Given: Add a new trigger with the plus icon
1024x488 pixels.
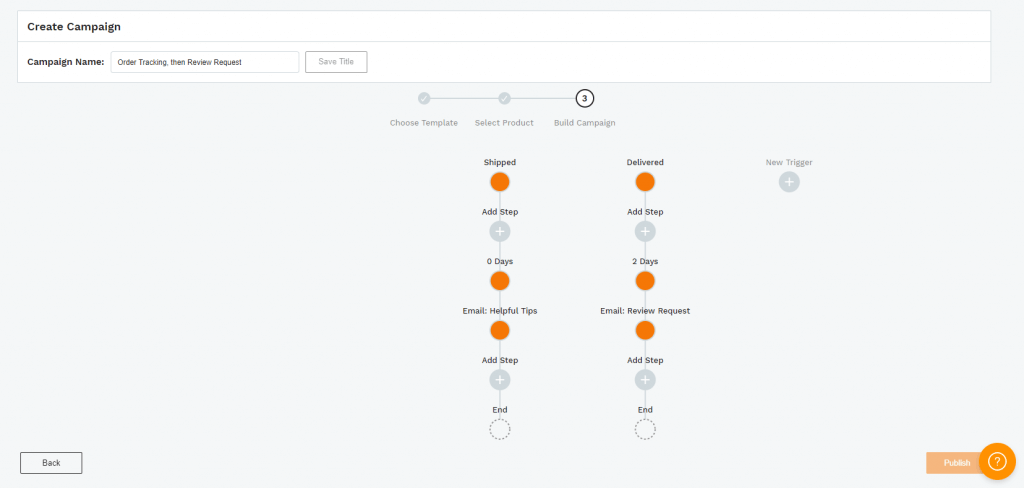Looking at the screenshot, I should tap(789, 182).
